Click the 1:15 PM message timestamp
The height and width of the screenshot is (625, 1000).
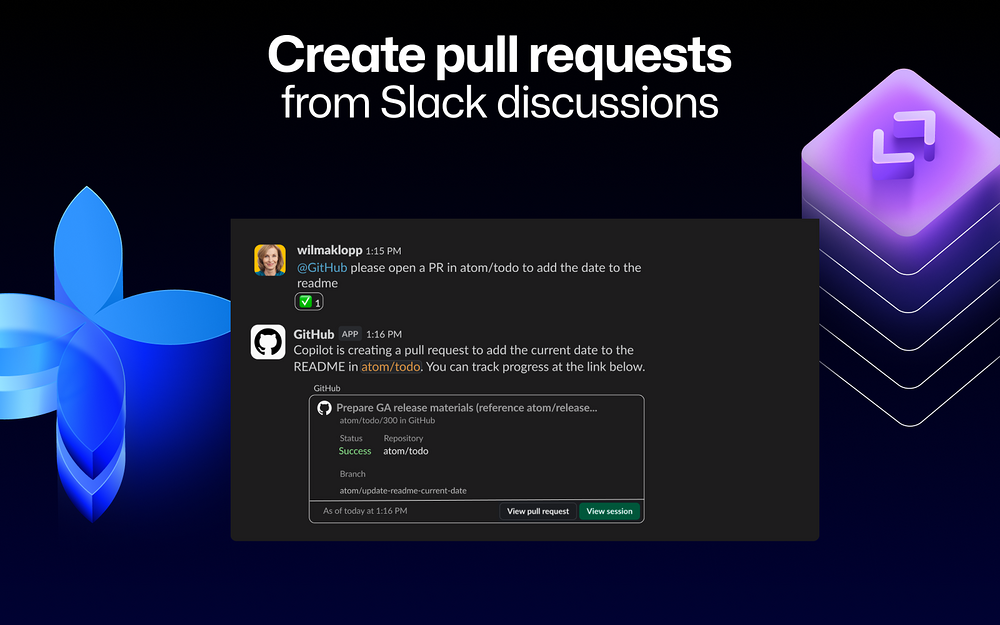pyautogui.click(x=383, y=251)
